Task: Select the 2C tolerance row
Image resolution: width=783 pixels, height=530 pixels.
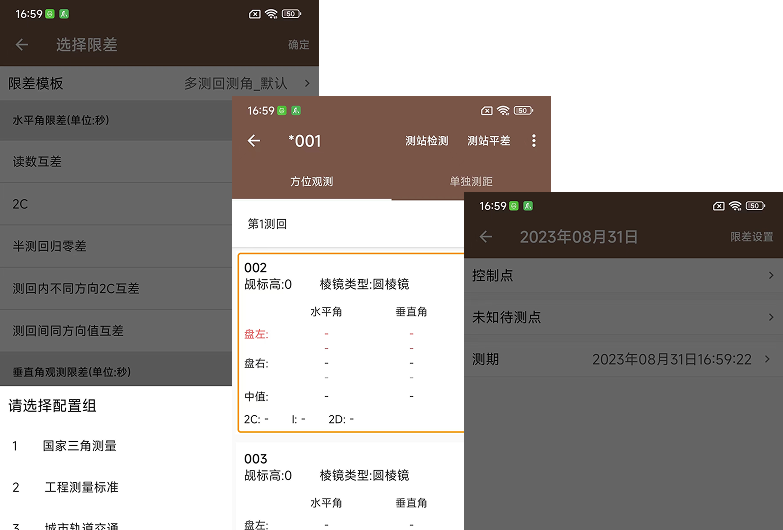Action: click(x=116, y=204)
